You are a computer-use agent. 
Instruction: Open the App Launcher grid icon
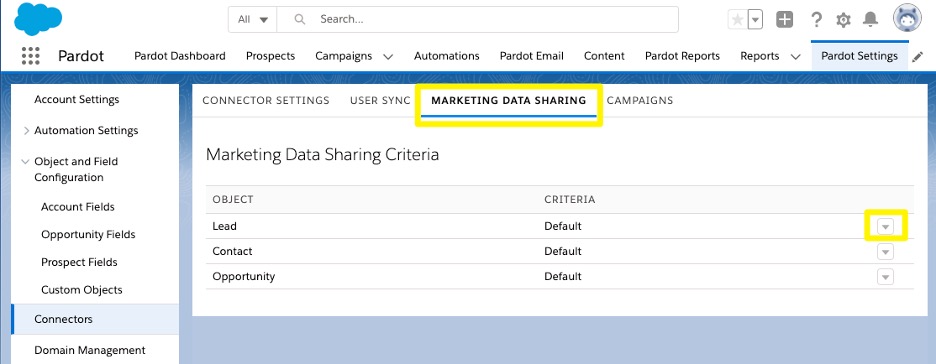30,55
